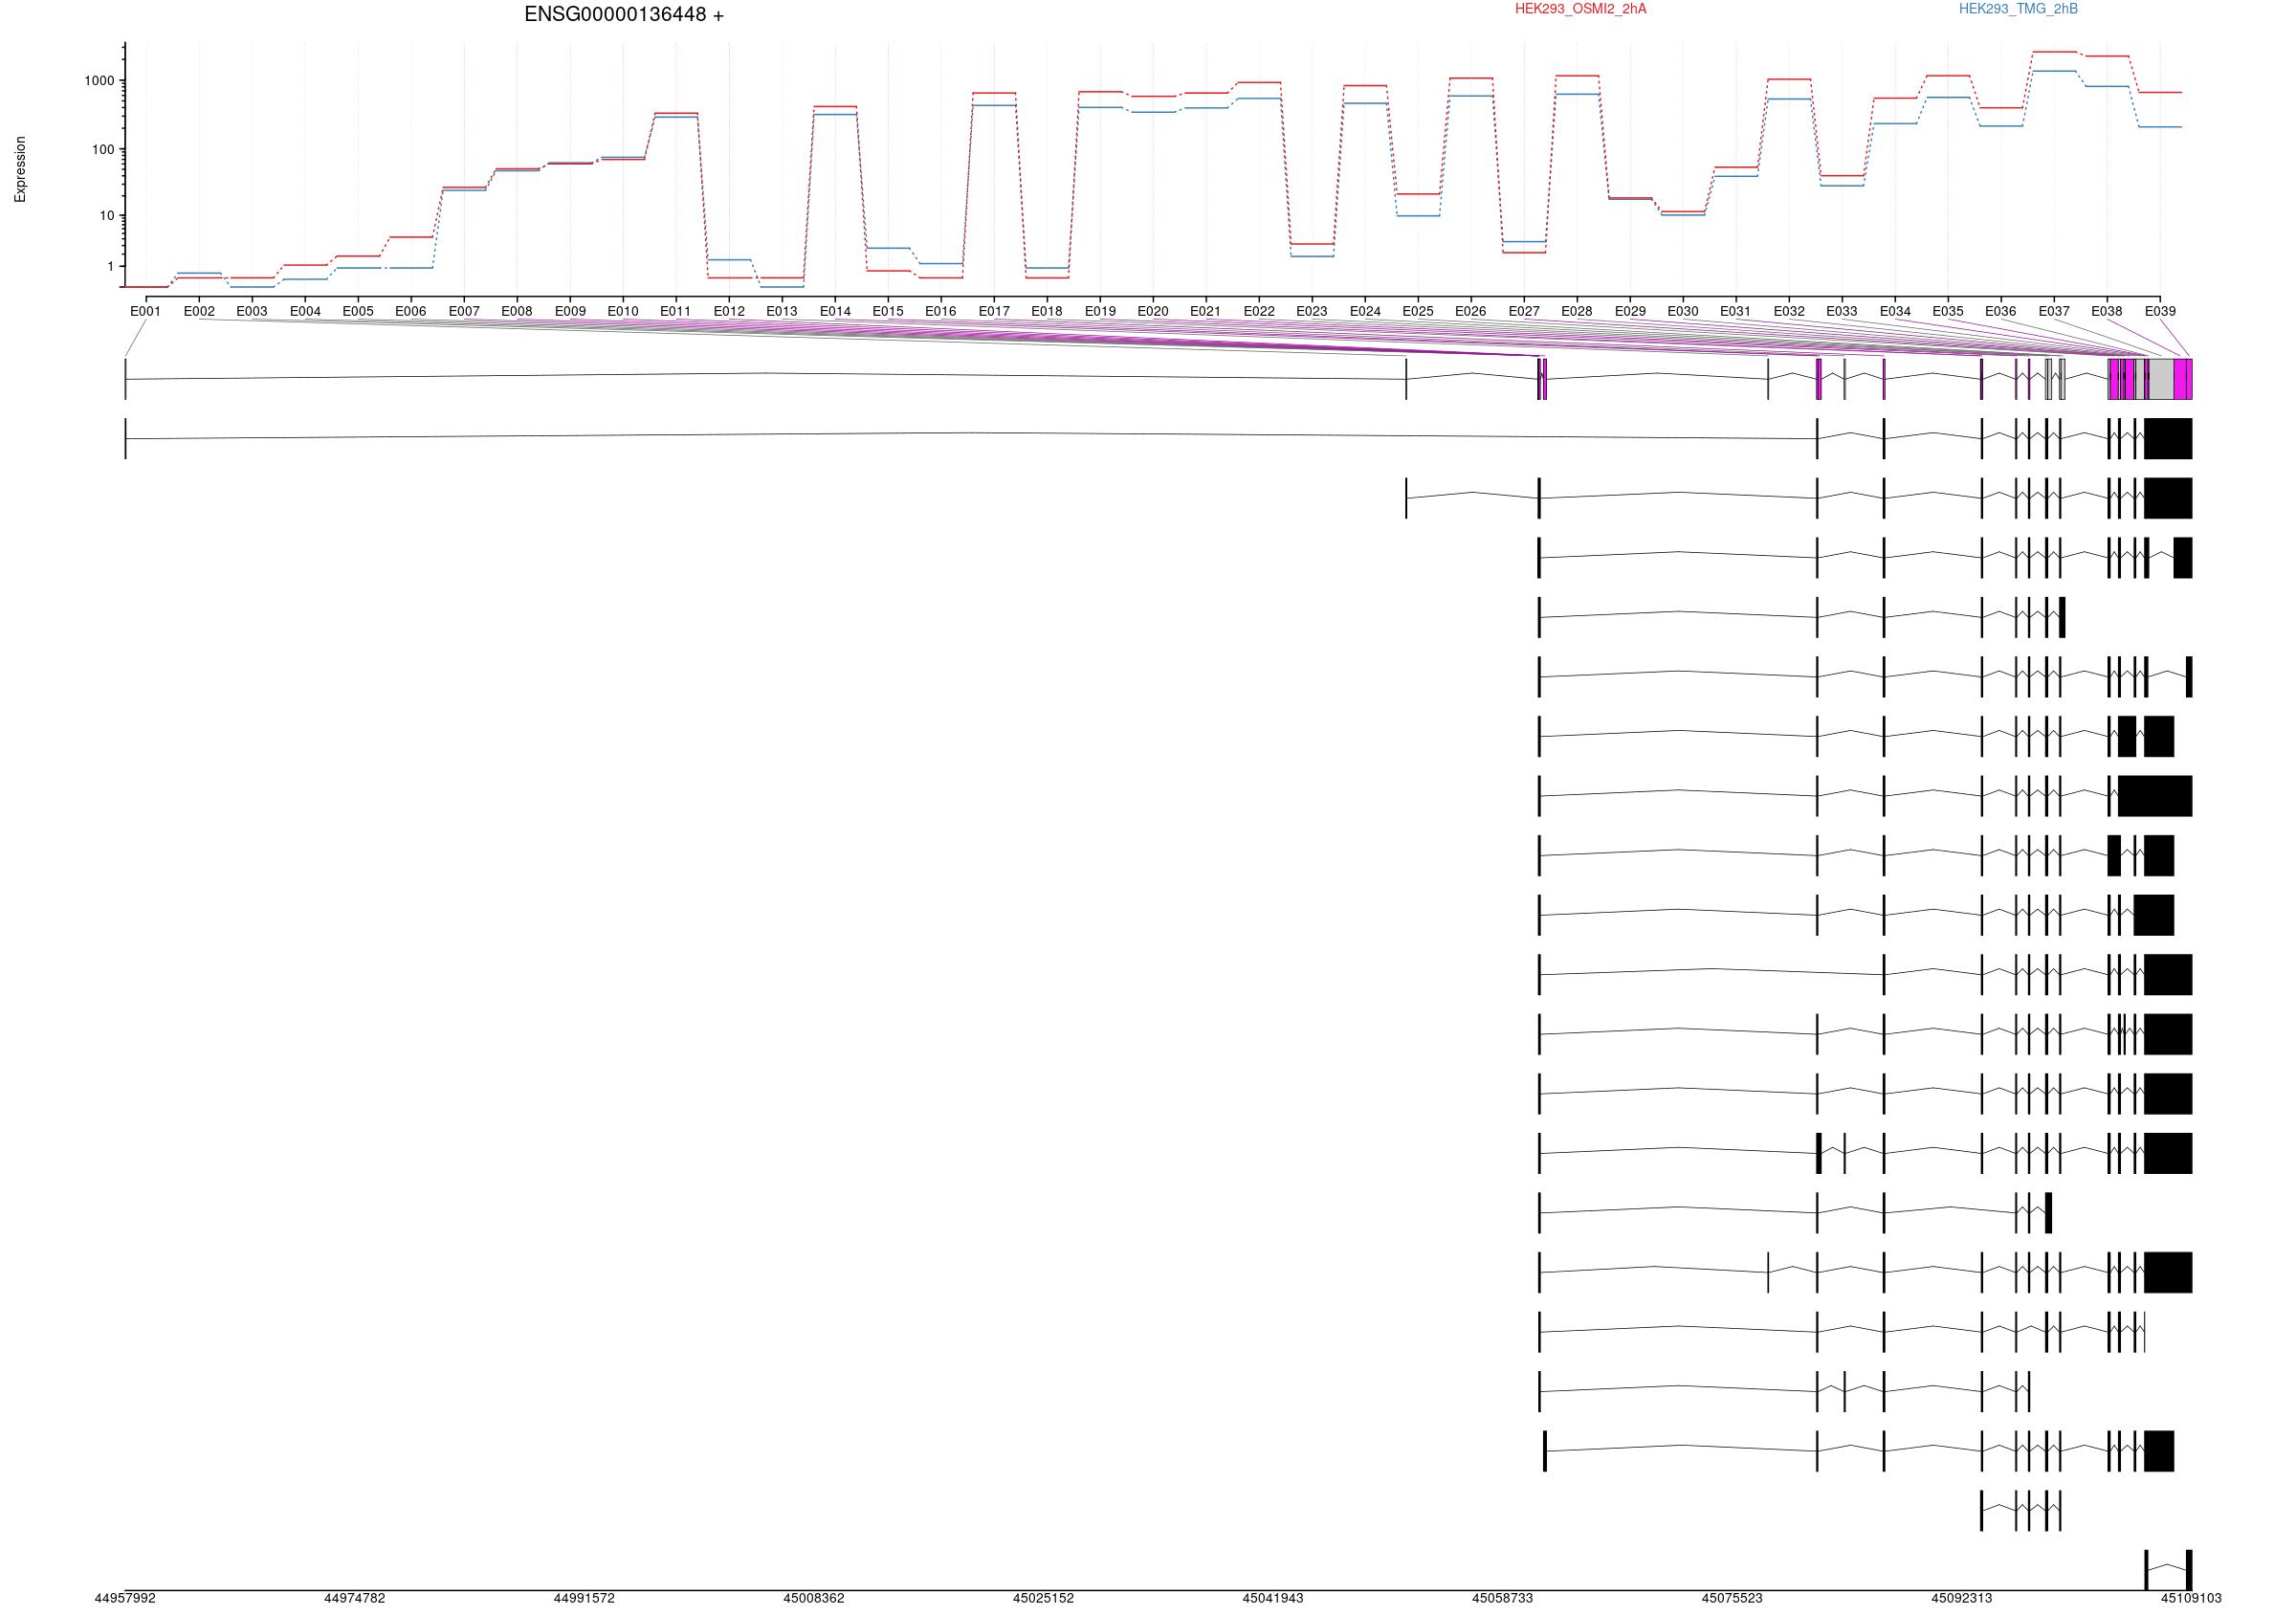Image resolution: width=2296 pixels, height=1616 pixels.
Task: Click exon label E004
Action: 305,311
